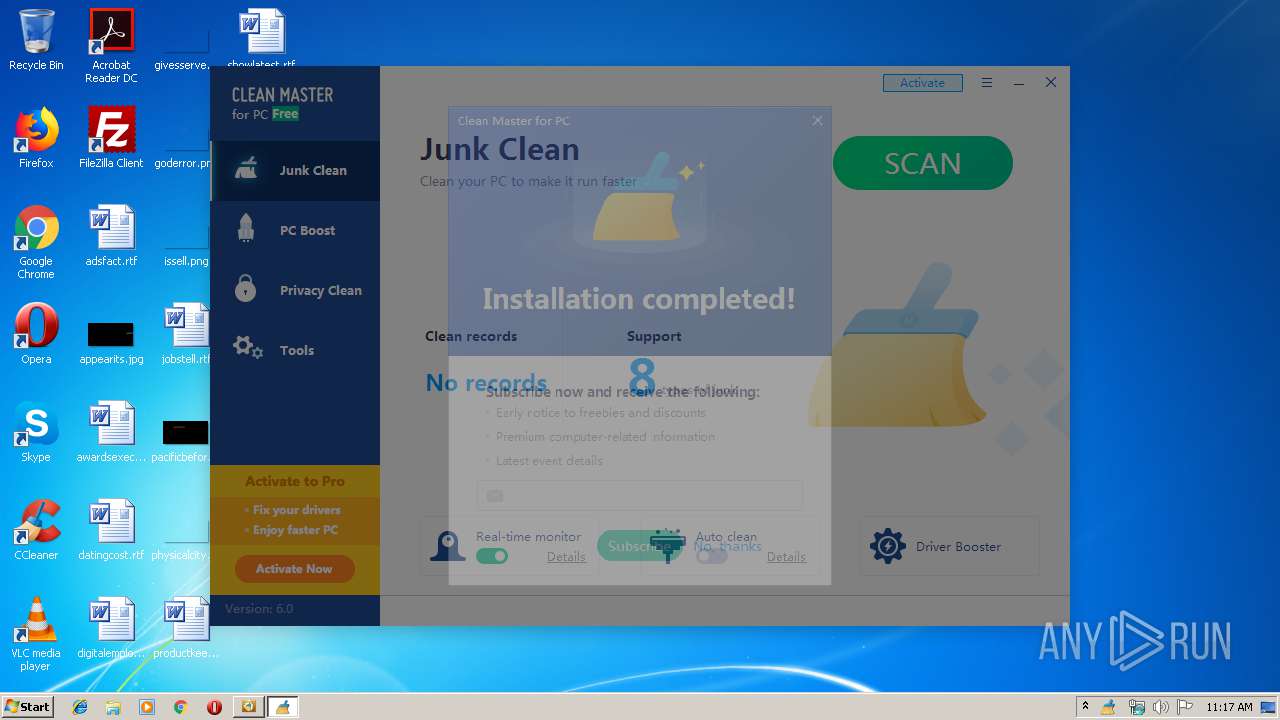Select the adsfact.rtf desktop file
The height and width of the screenshot is (720, 1280).
click(x=111, y=235)
